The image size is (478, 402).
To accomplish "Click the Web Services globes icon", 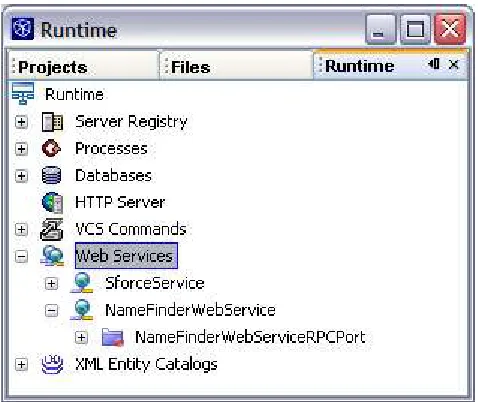I will tap(52, 256).
